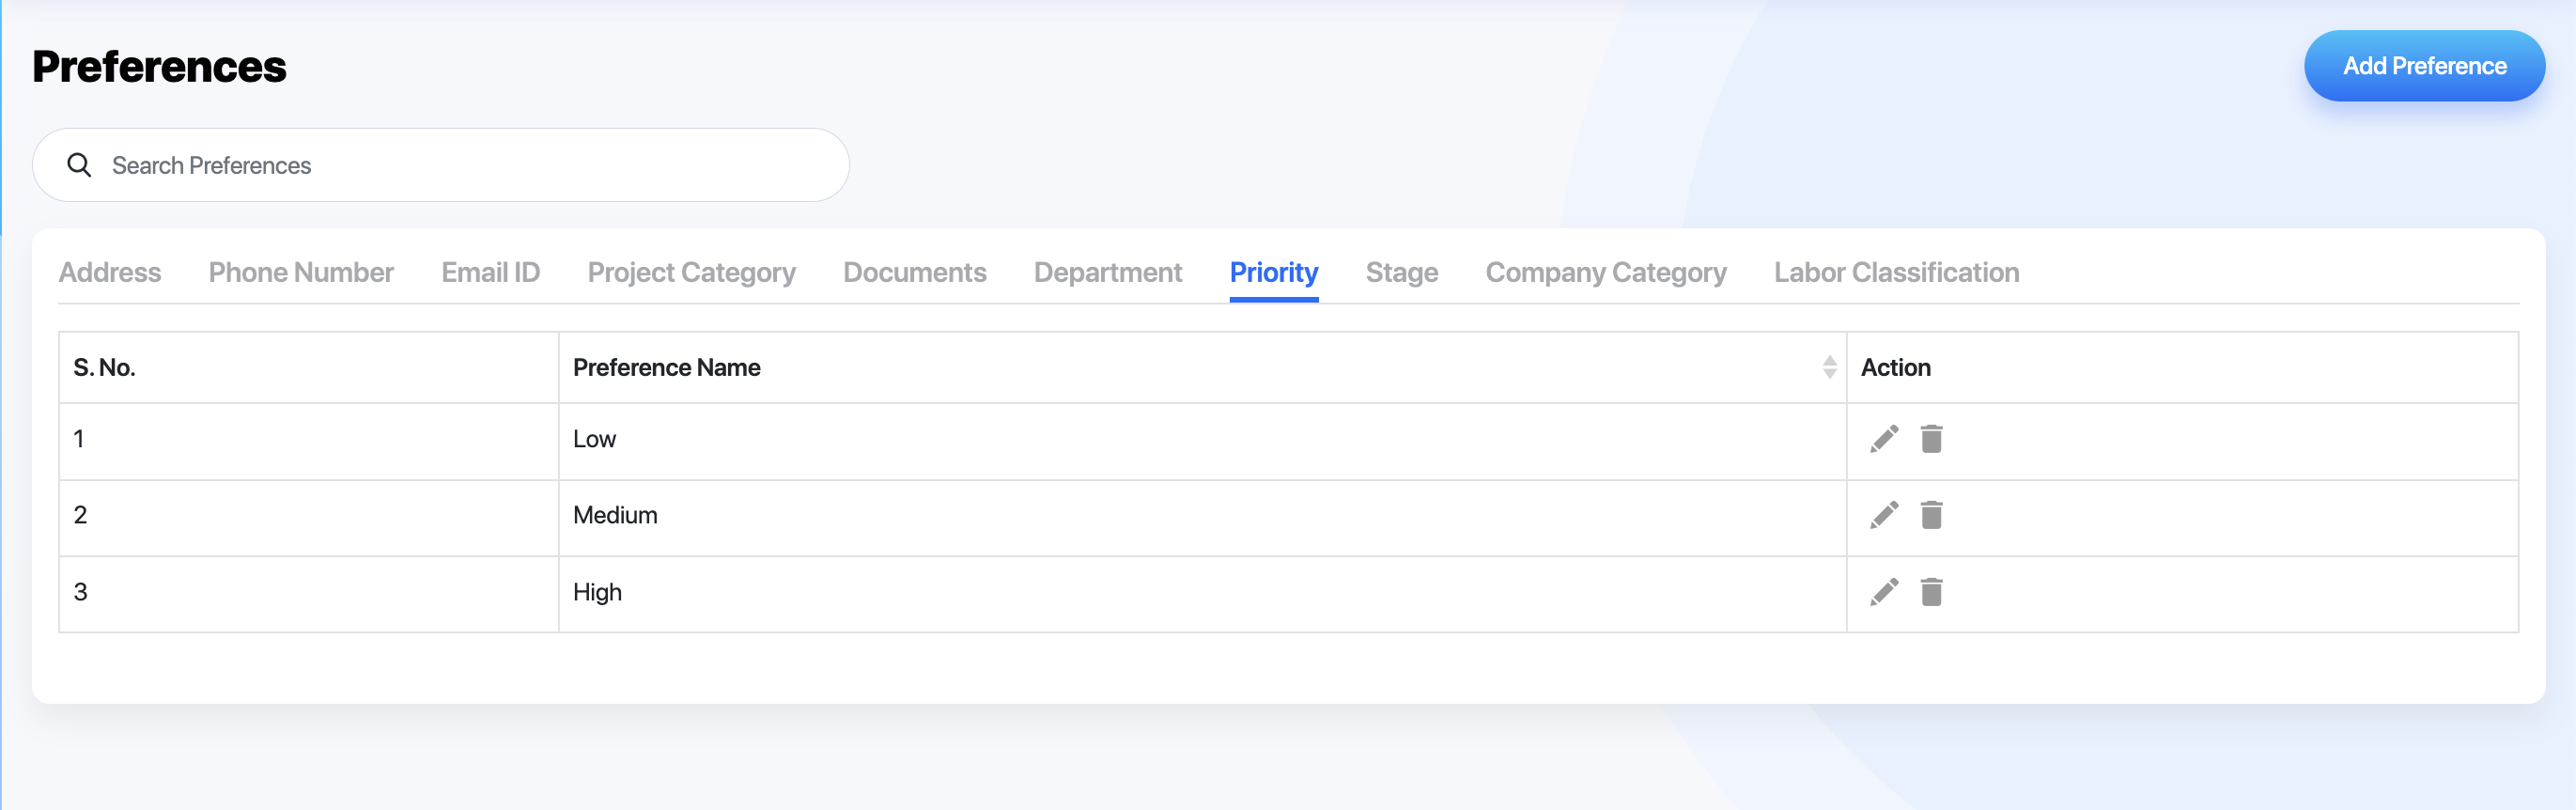The width and height of the screenshot is (2576, 810).
Task: Focus the Search Preferences field
Action: coord(441,165)
